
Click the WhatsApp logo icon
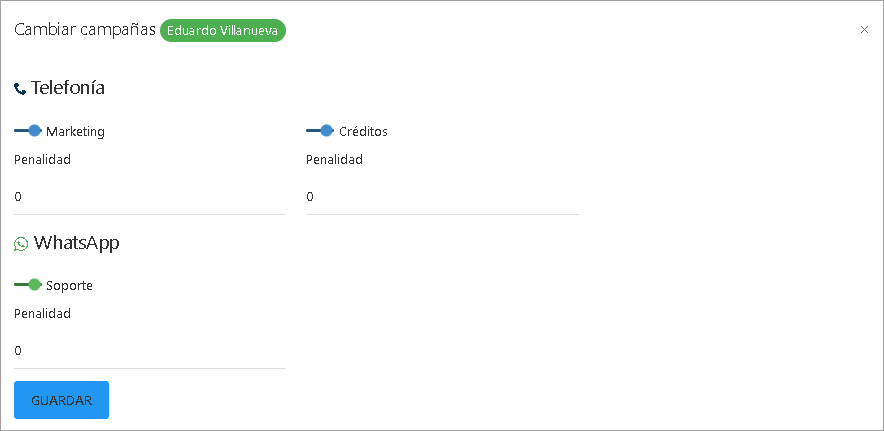click(x=21, y=244)
